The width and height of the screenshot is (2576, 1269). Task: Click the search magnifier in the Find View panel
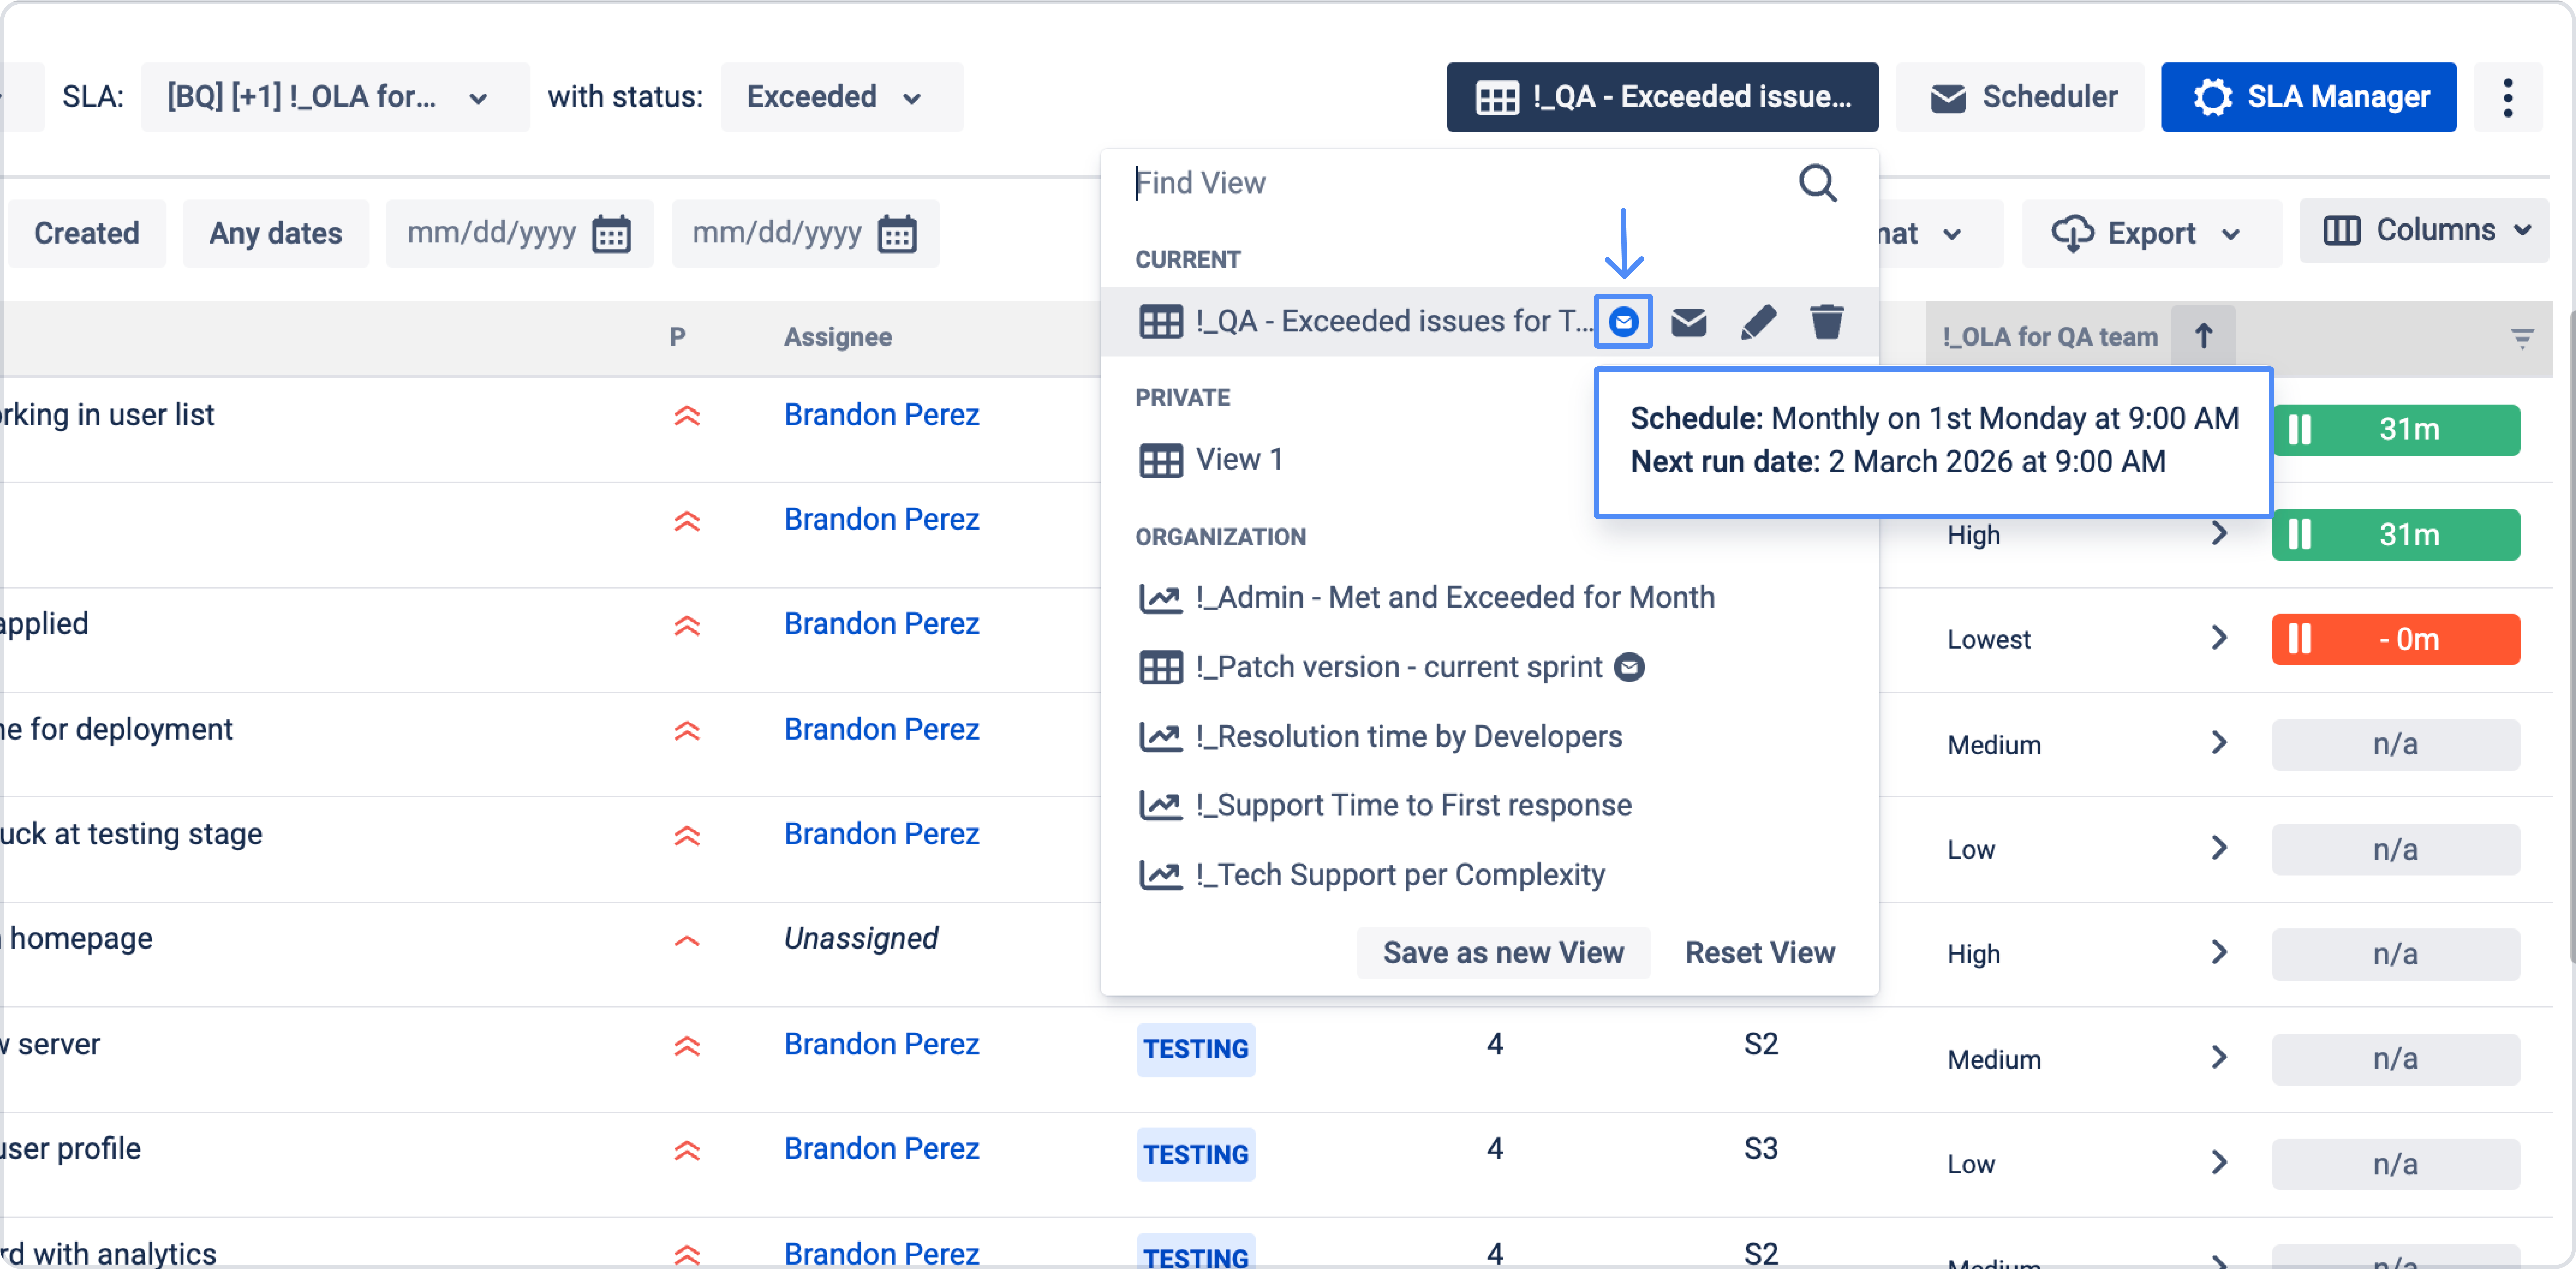(x=1818, y=183)
